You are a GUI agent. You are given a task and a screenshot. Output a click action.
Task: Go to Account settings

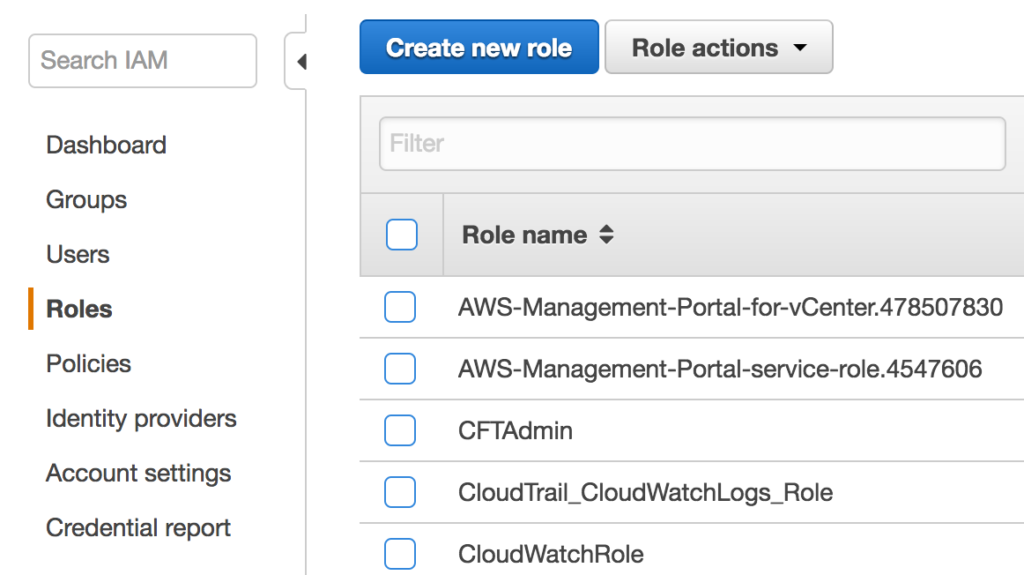pyautogui.click(x=138, y=473)
